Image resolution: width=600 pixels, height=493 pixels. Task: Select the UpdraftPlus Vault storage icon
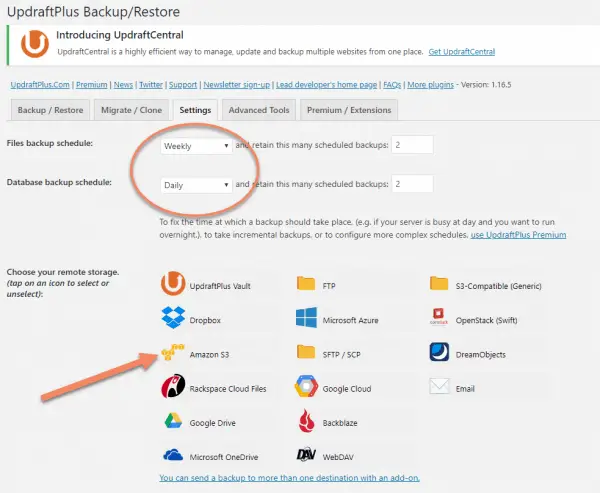(173, 284)
